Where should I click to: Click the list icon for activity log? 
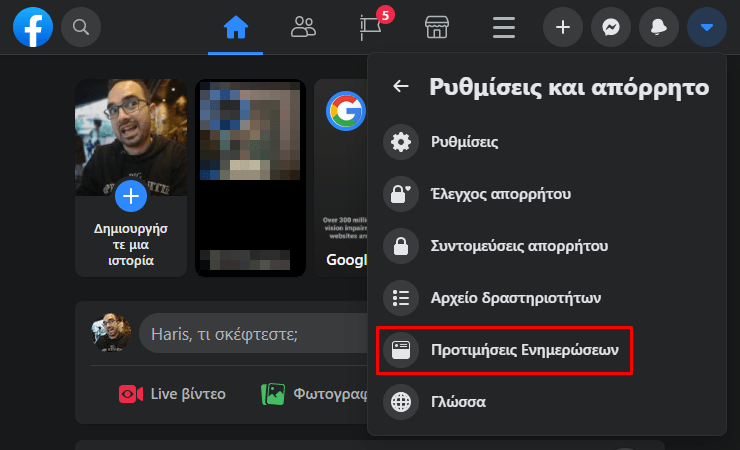coord(401,298)
